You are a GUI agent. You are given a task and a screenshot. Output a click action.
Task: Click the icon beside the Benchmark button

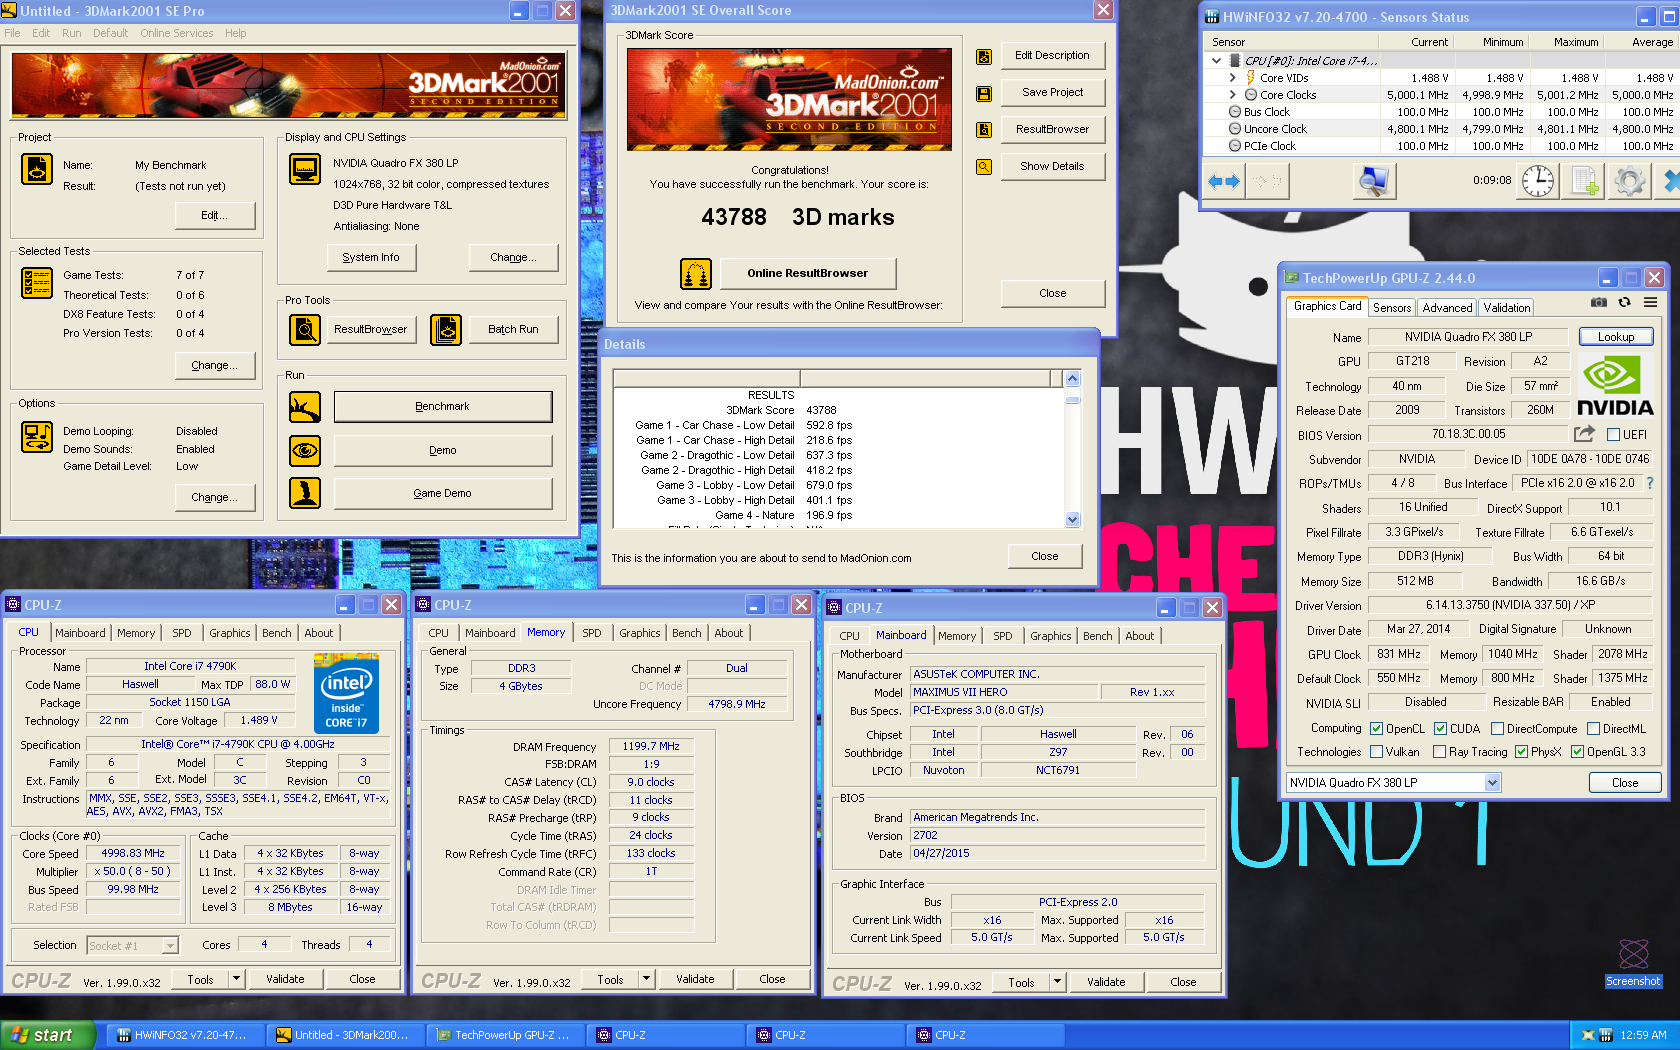coord(305,407)
